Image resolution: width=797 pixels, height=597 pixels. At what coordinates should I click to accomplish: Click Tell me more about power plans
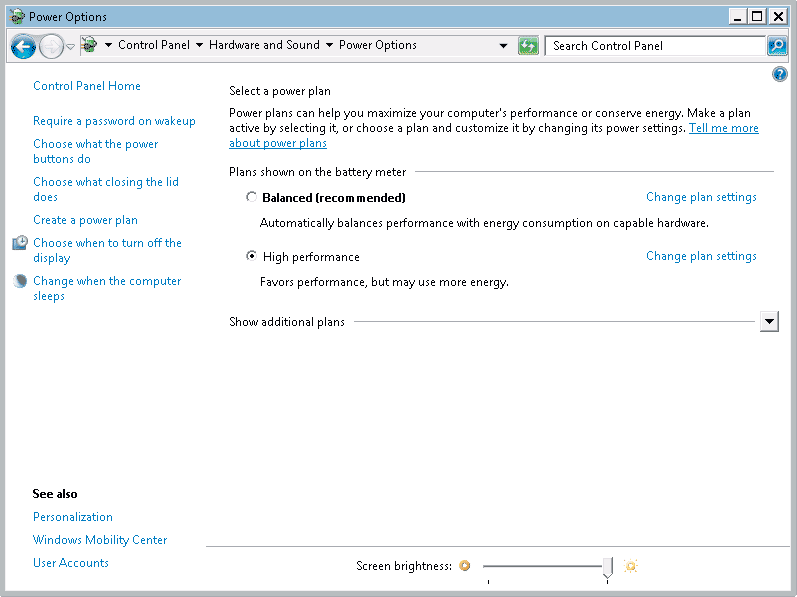723,128
